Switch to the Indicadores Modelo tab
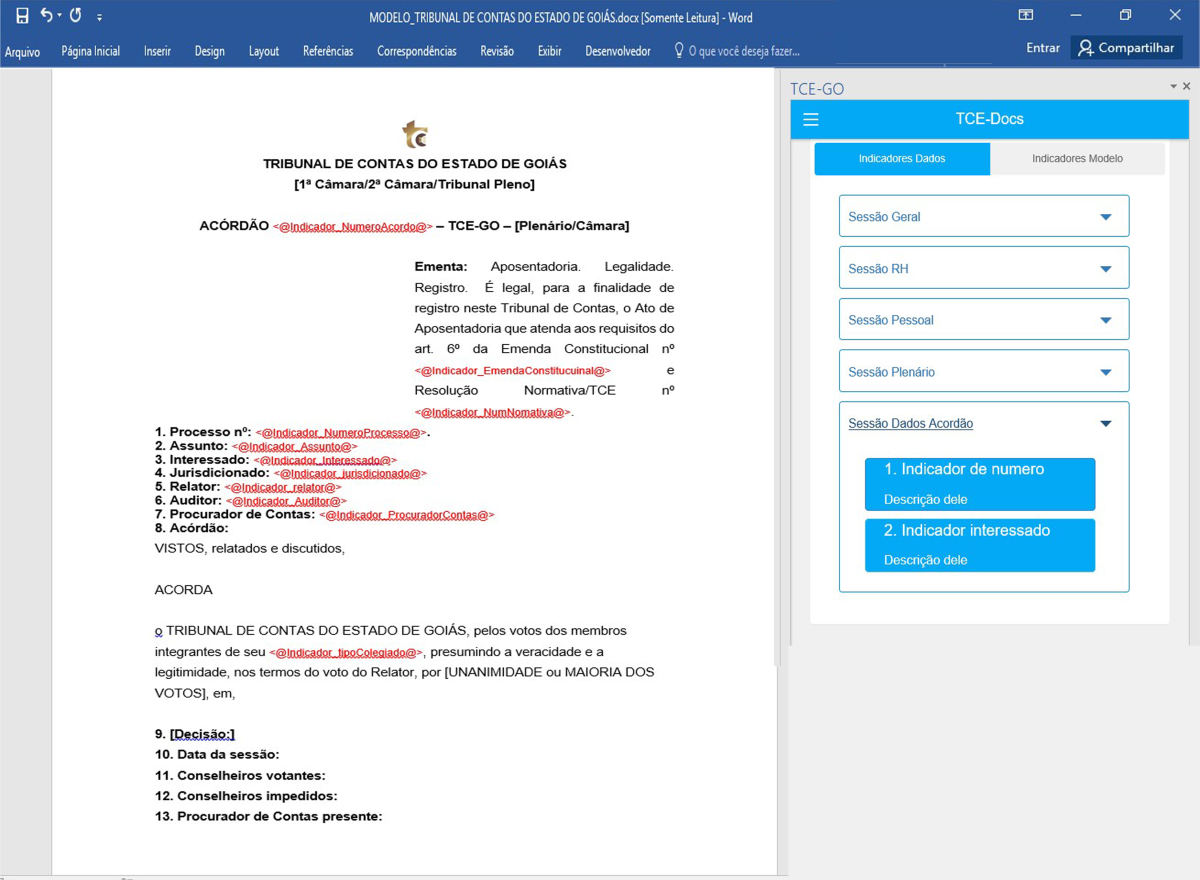Screen dimensions: 1200x880 click(x=1077, y=159)
